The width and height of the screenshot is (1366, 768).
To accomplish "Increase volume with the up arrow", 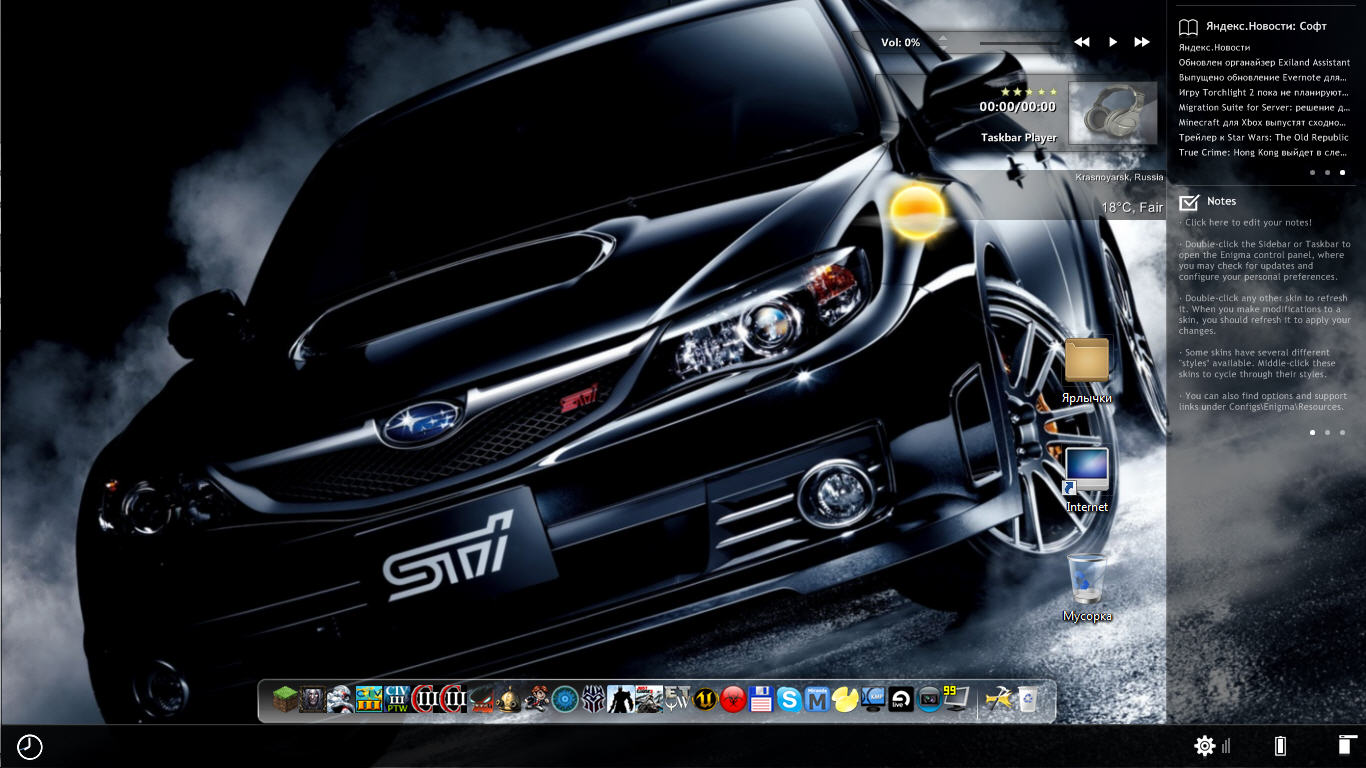I will point(942,37).
